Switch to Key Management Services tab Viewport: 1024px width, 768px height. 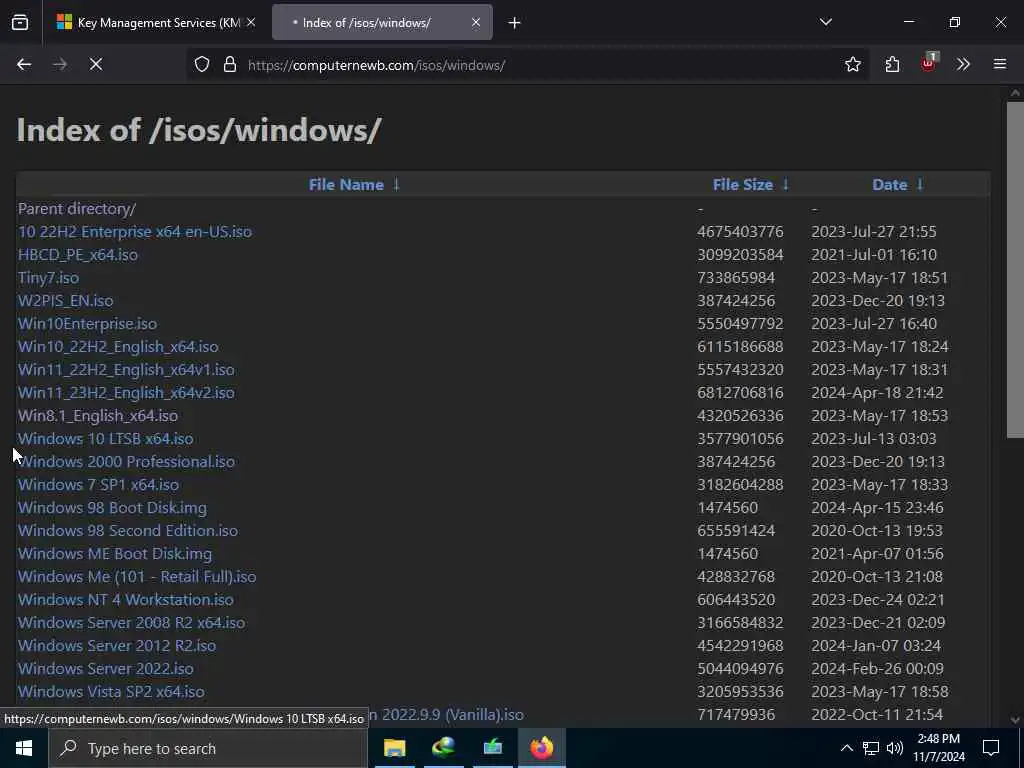click(155, 23)
